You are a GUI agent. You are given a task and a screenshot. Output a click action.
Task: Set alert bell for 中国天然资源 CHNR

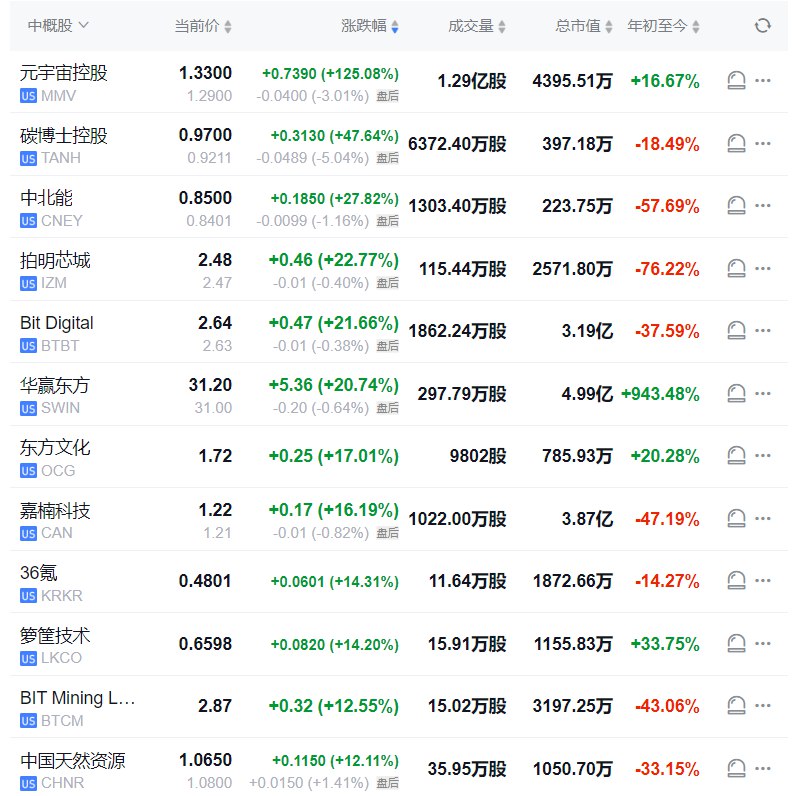point(736,769)
